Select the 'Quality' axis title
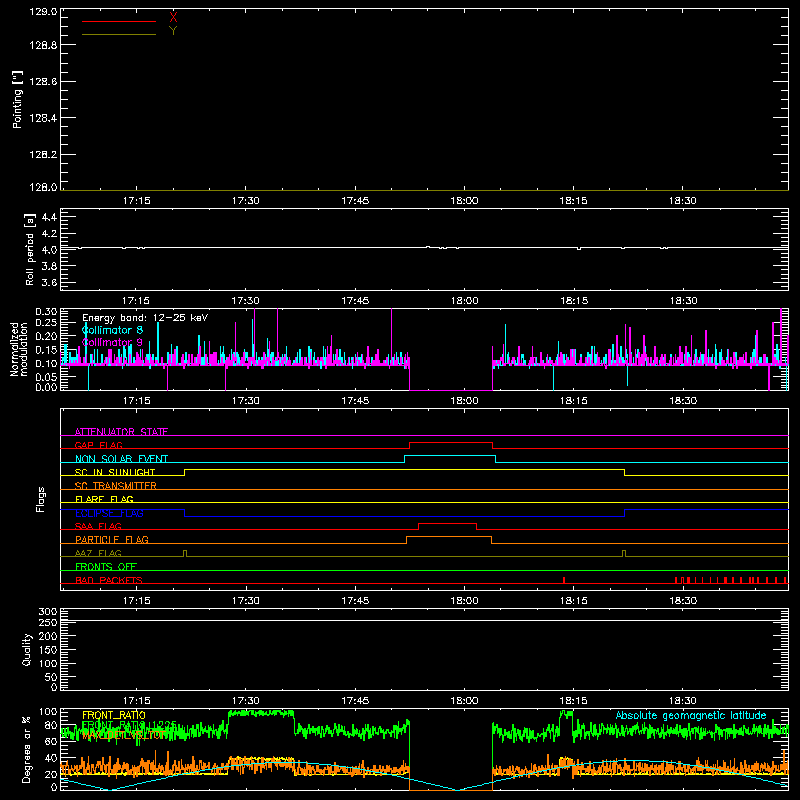Screen dimensions: 800x800 (27, 649)
